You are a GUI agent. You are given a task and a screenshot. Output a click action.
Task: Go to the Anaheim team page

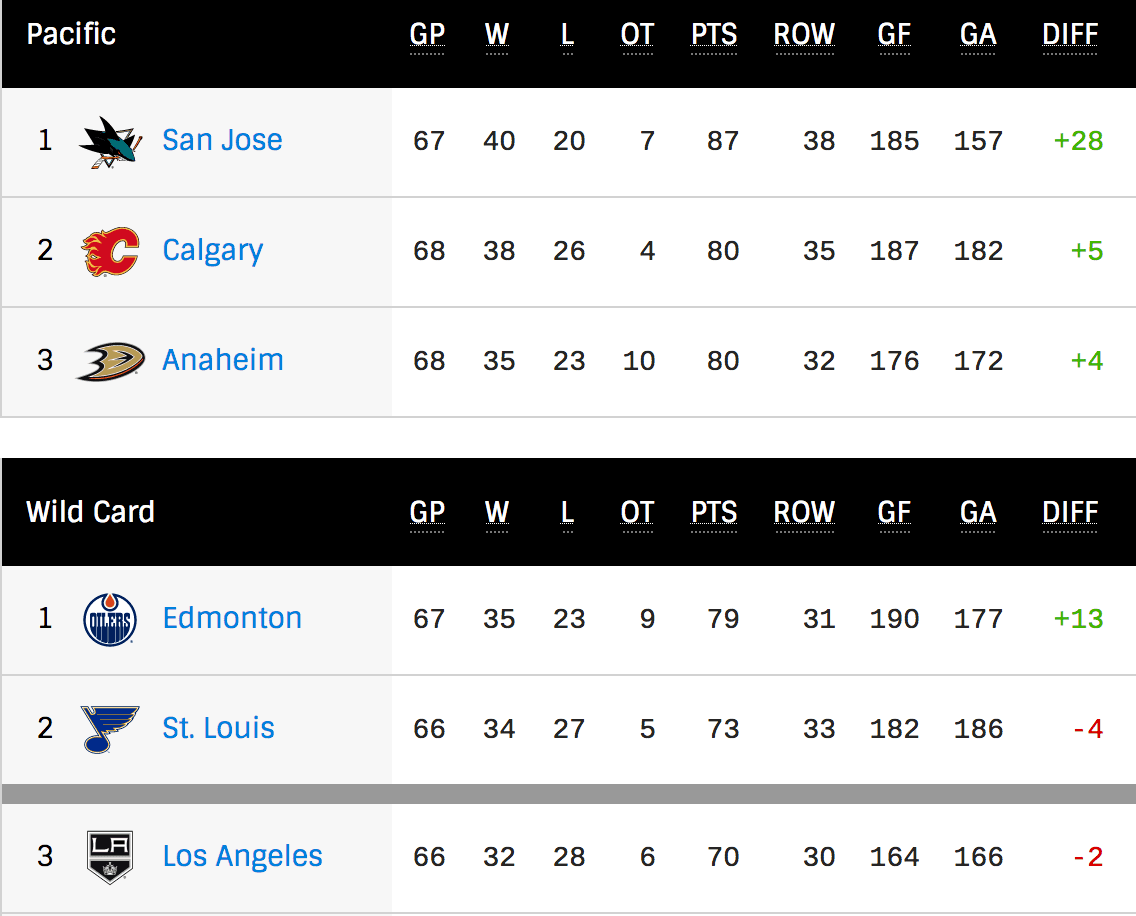223,360
